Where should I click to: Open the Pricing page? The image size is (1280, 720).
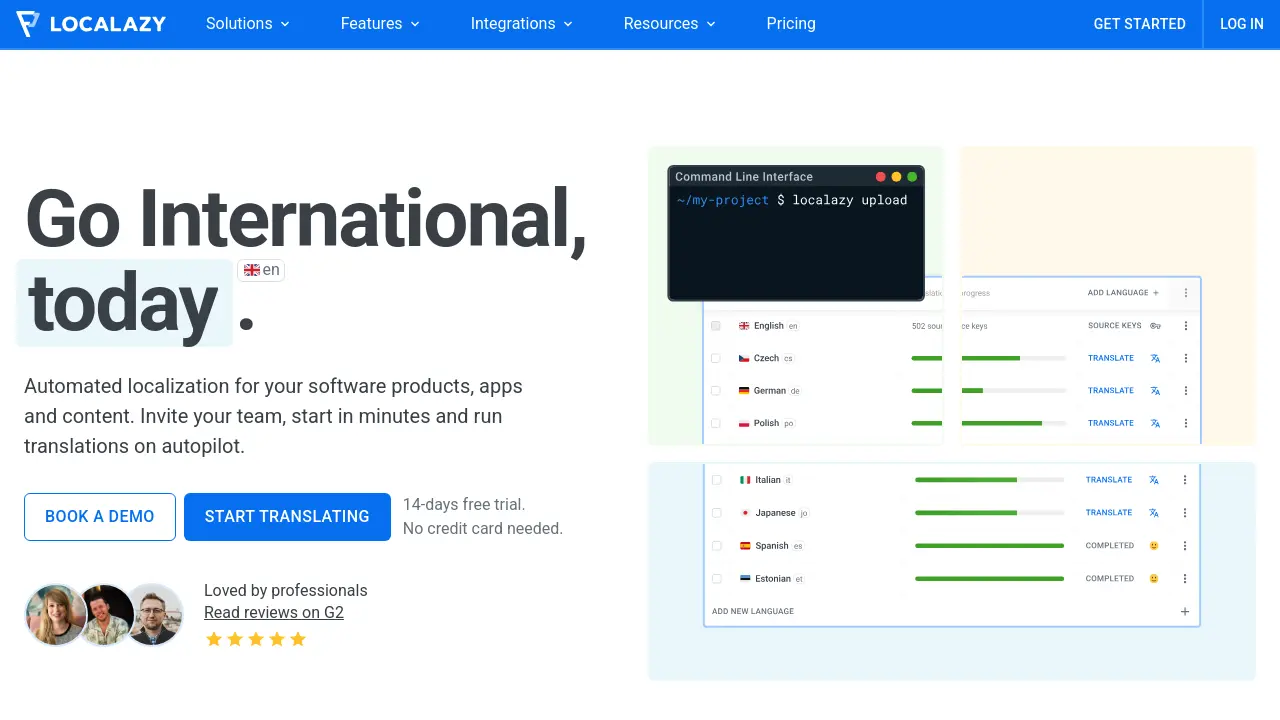(791, 24)
